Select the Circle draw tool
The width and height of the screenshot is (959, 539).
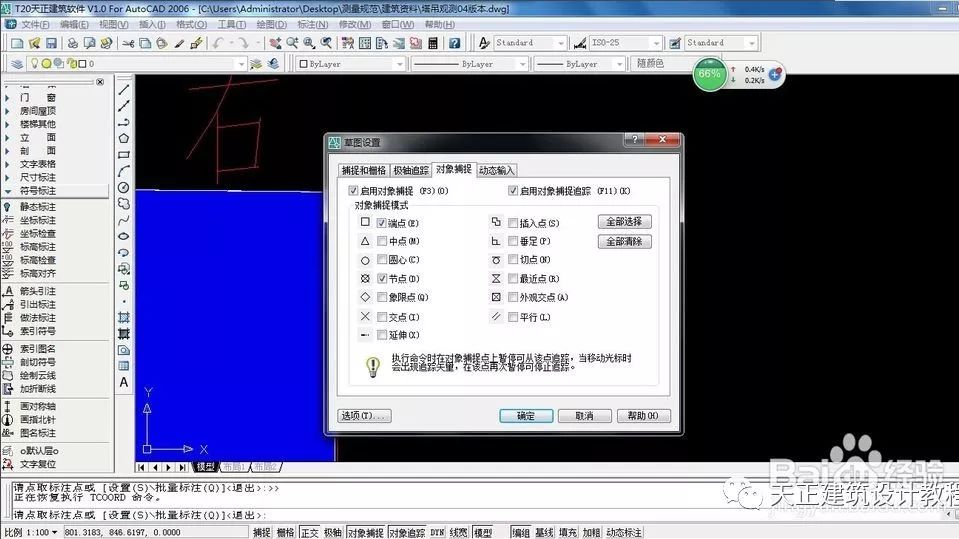pos(124,187)
